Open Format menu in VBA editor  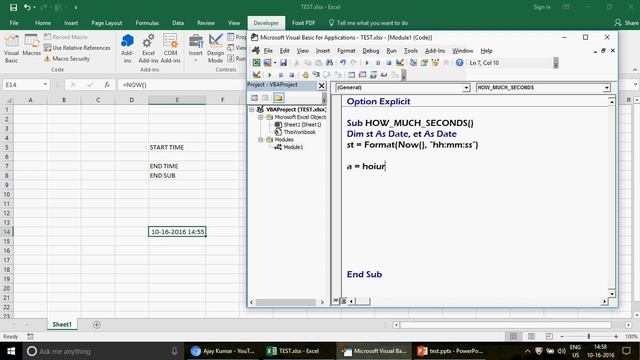coord(346,51)
